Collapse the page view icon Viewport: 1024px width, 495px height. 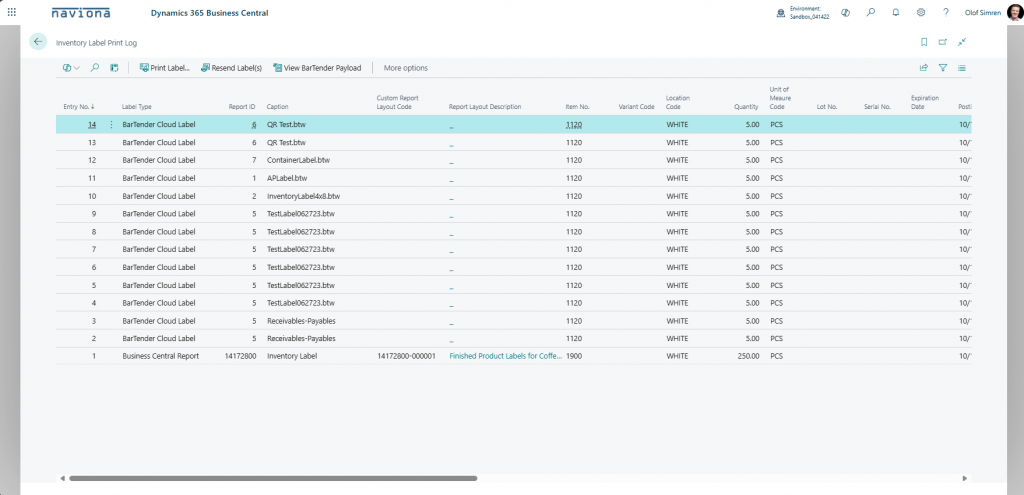pos(962,42)
